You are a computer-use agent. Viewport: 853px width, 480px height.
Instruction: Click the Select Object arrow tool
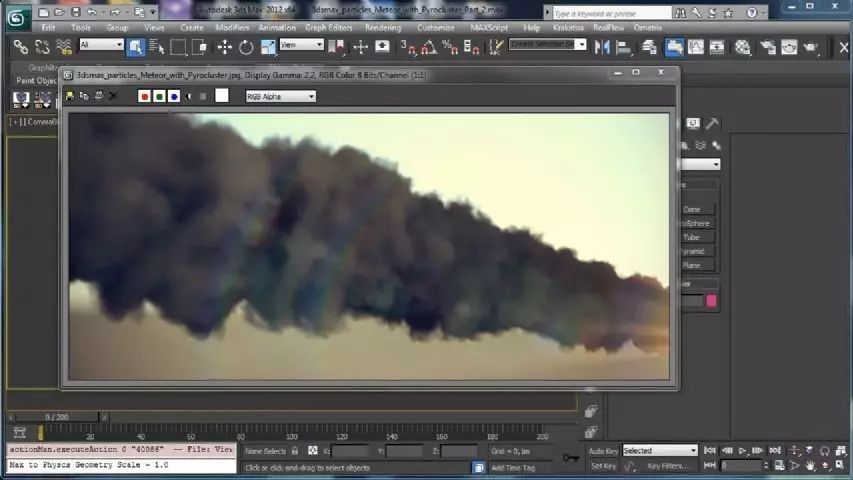pos(135,47)
